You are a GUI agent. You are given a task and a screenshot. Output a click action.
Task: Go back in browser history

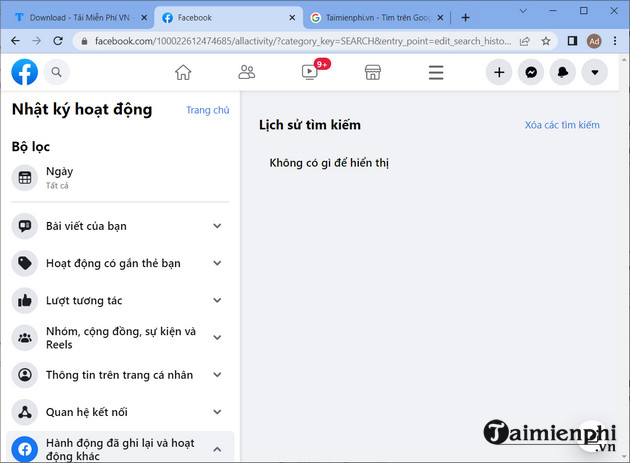(x=15, y=41)
